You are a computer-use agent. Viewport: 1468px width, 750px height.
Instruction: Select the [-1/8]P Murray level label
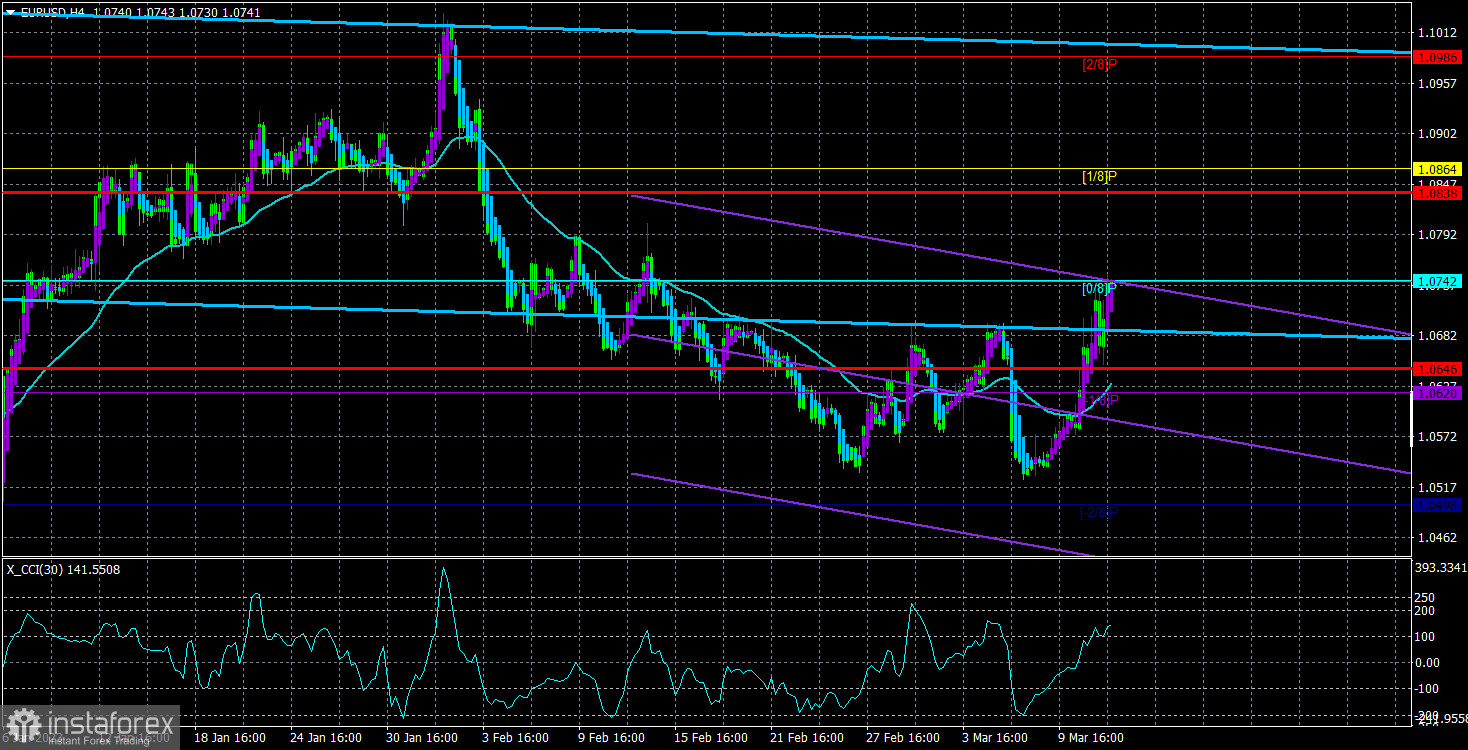tap(1099, 400)
